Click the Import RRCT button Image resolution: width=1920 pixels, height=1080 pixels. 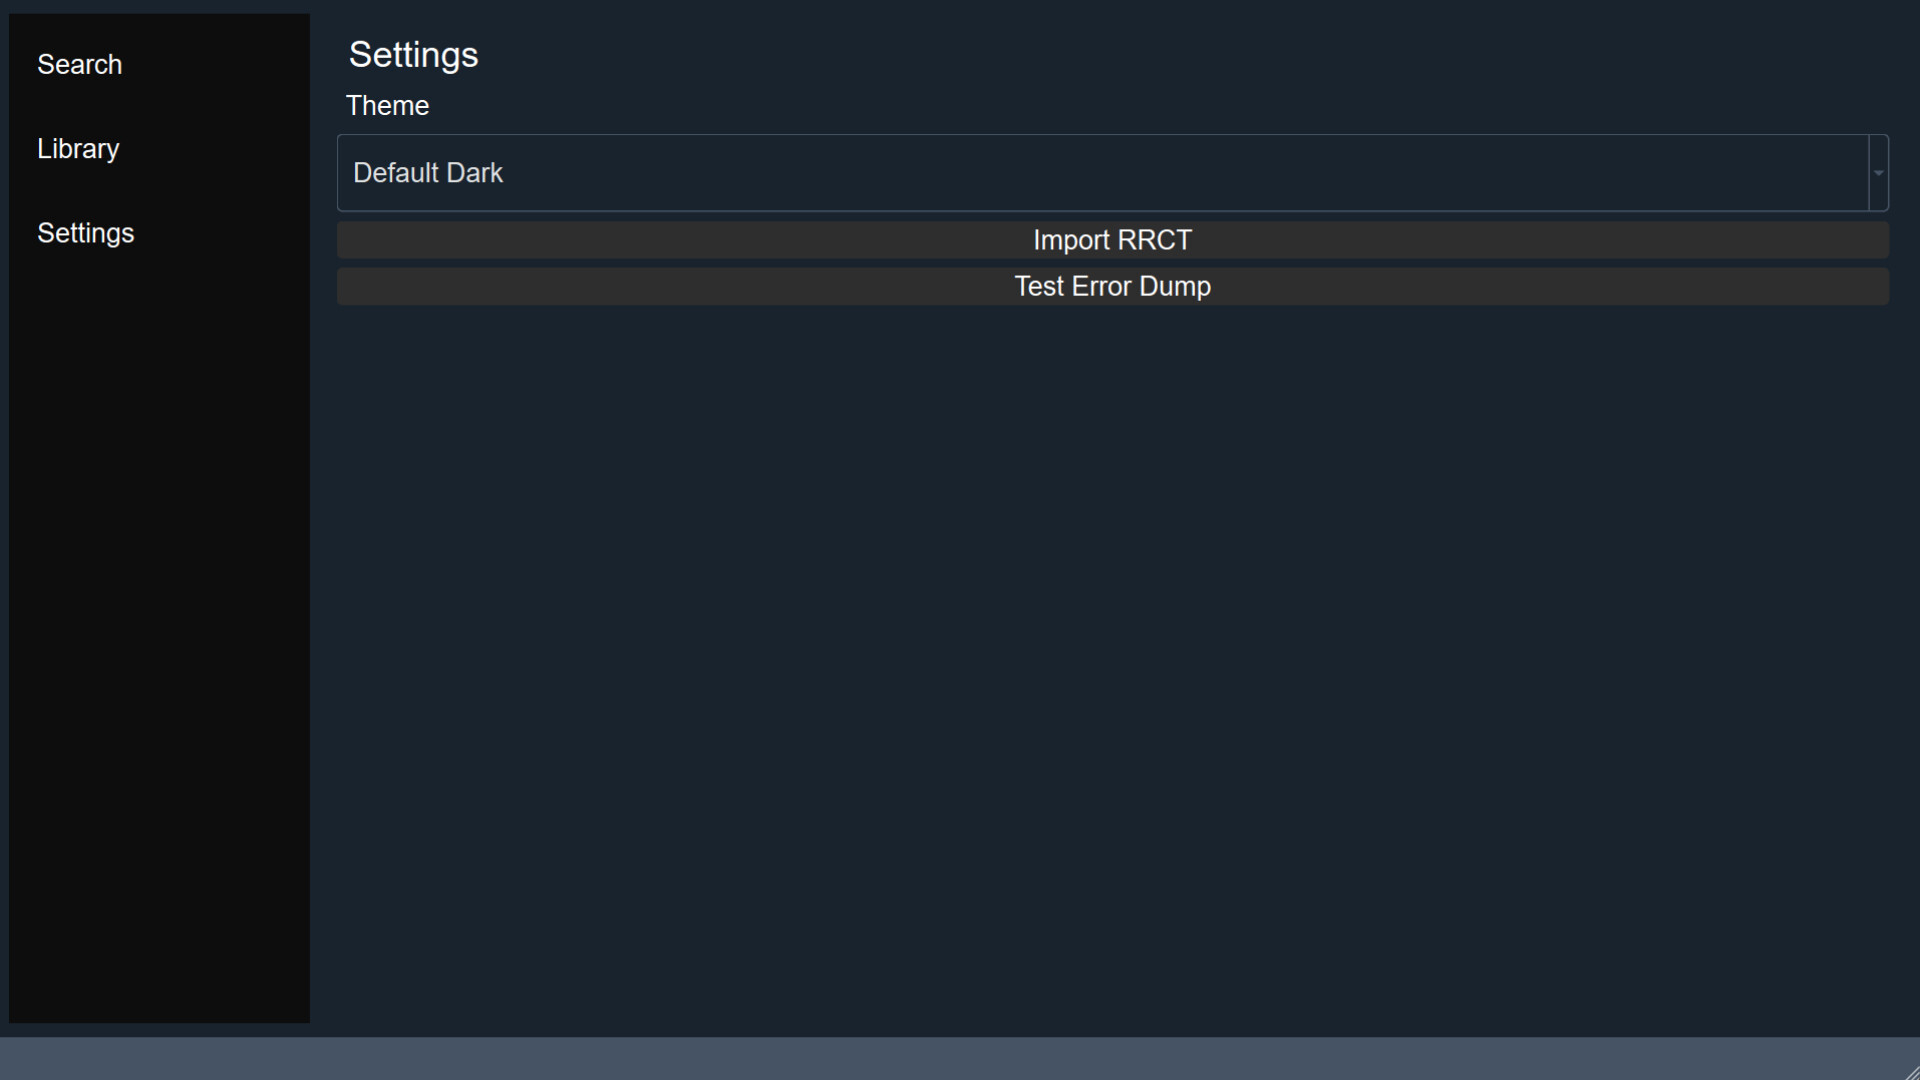pyautogui.click(x=1112, y=240)
